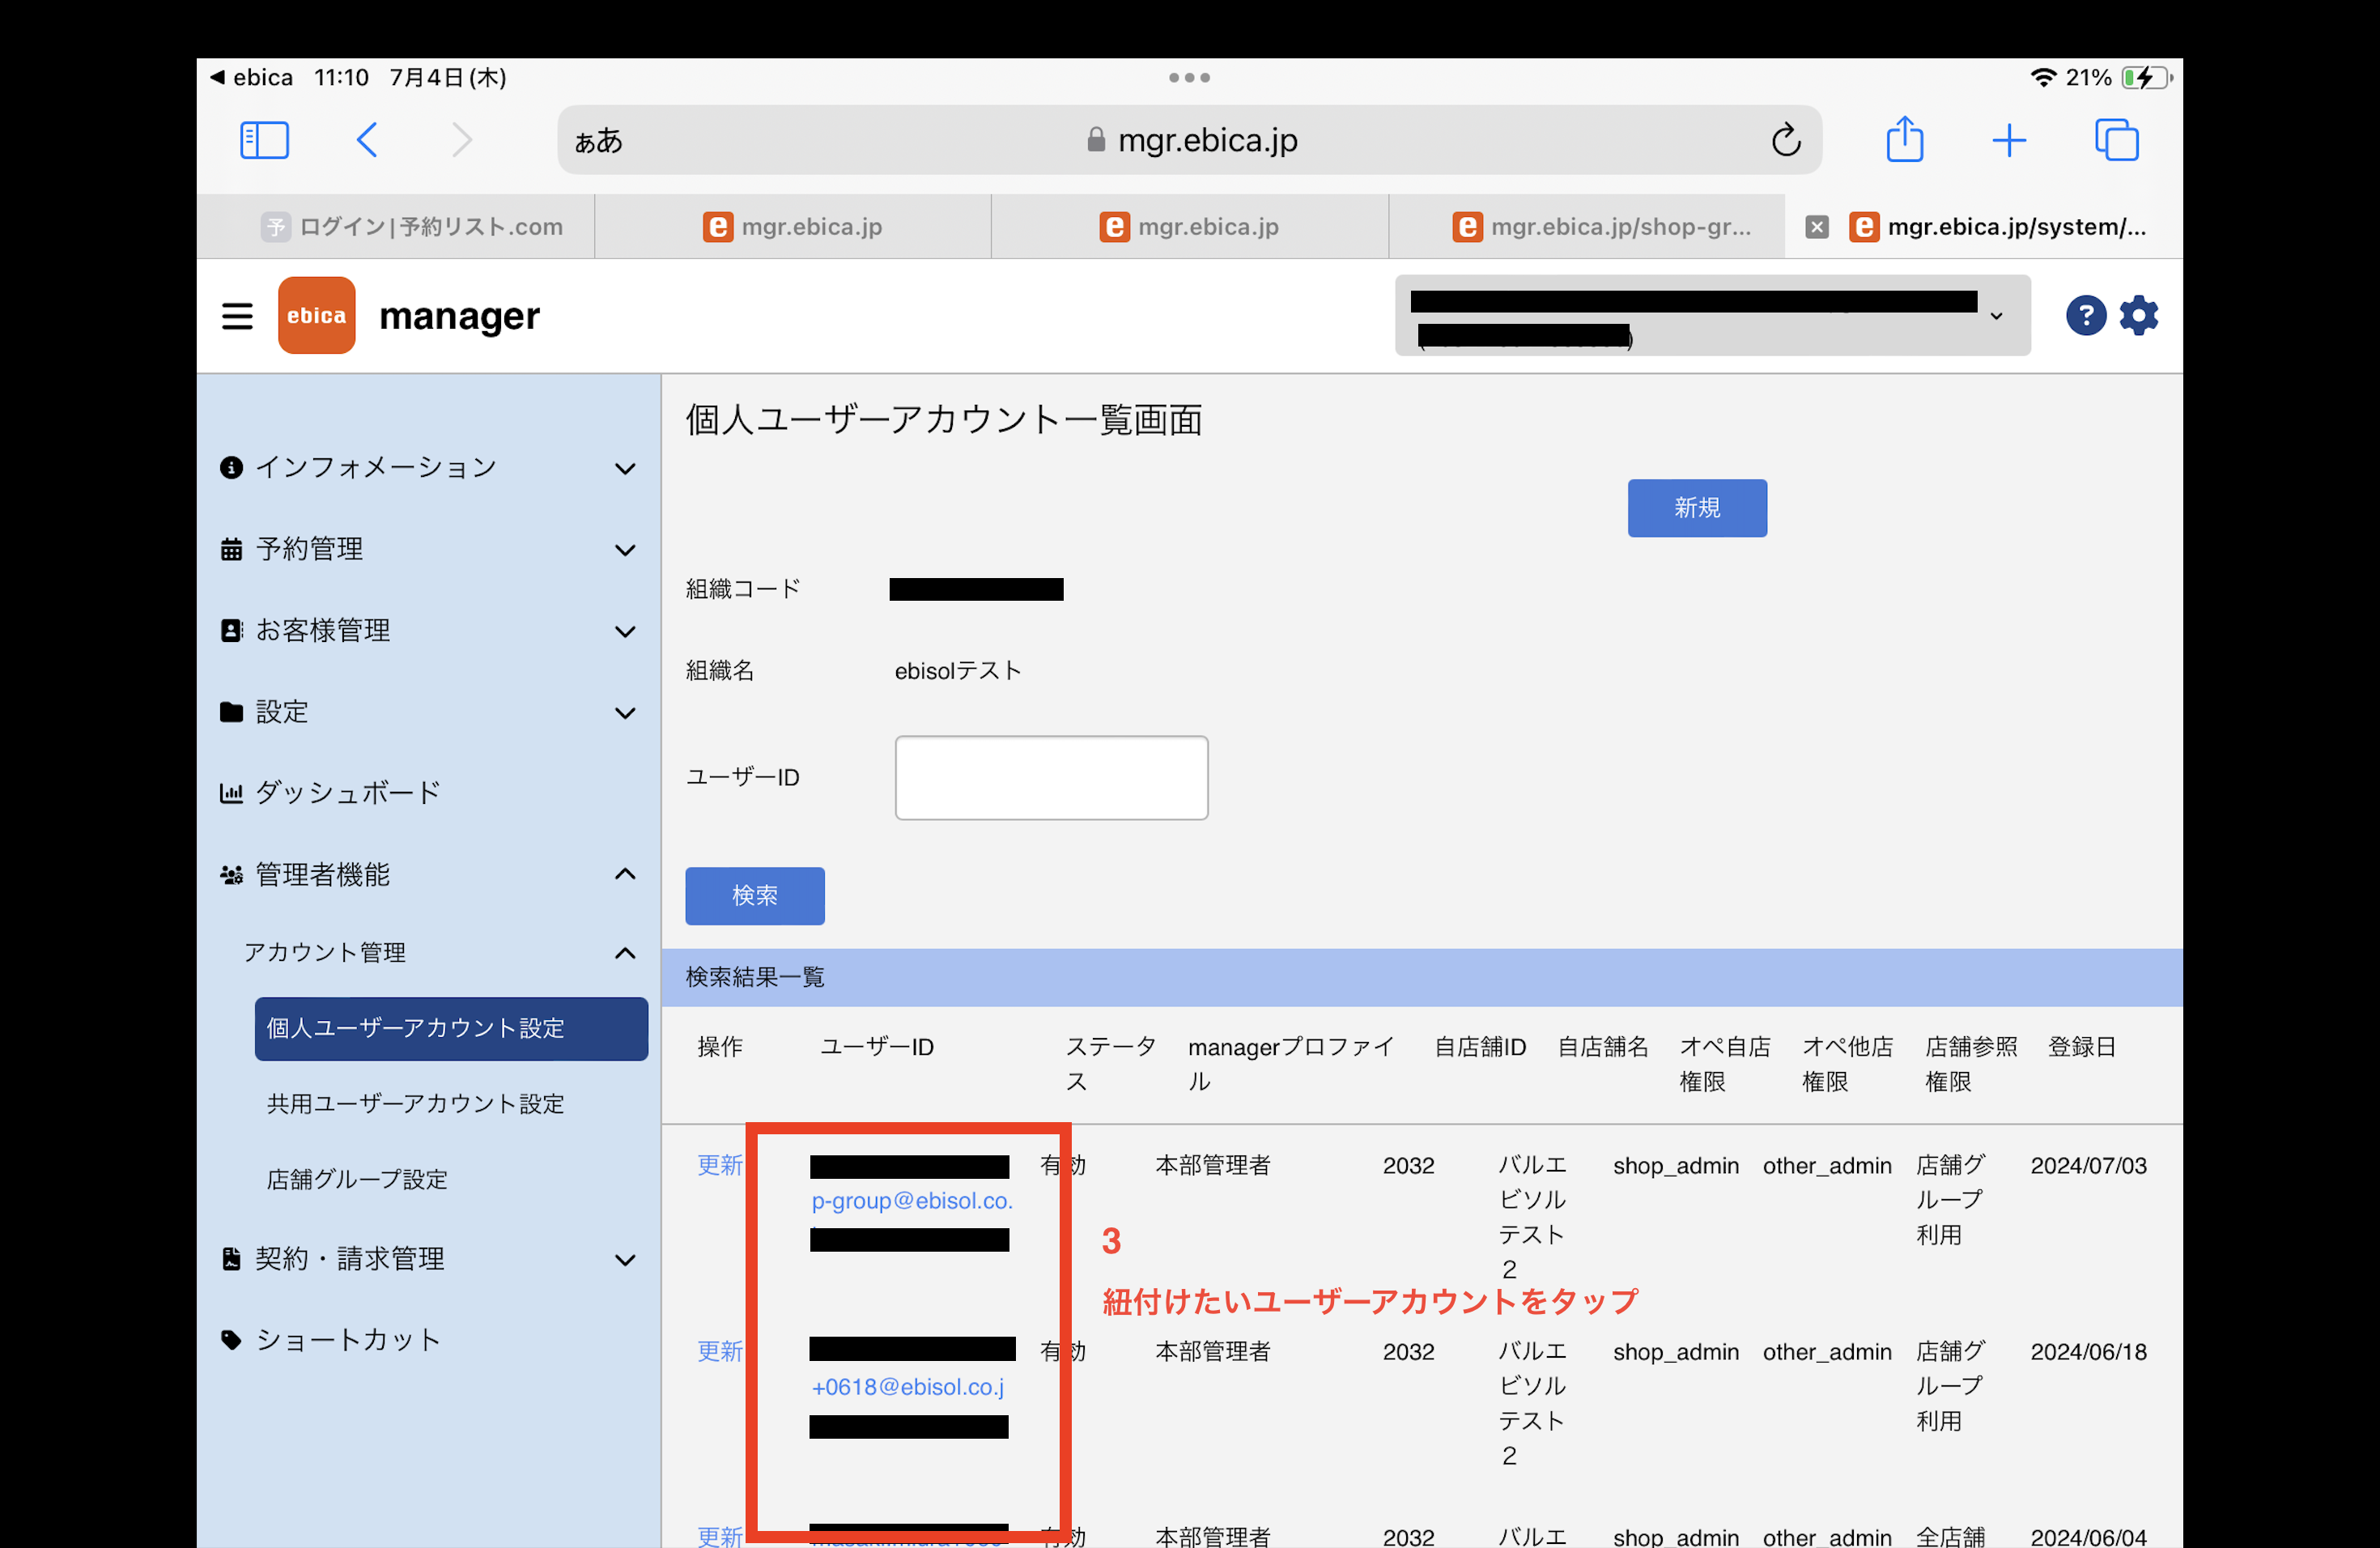Click the 2024/06/18 date cell
The image size is (2380, 1548).
(x=2088, y=1352)
